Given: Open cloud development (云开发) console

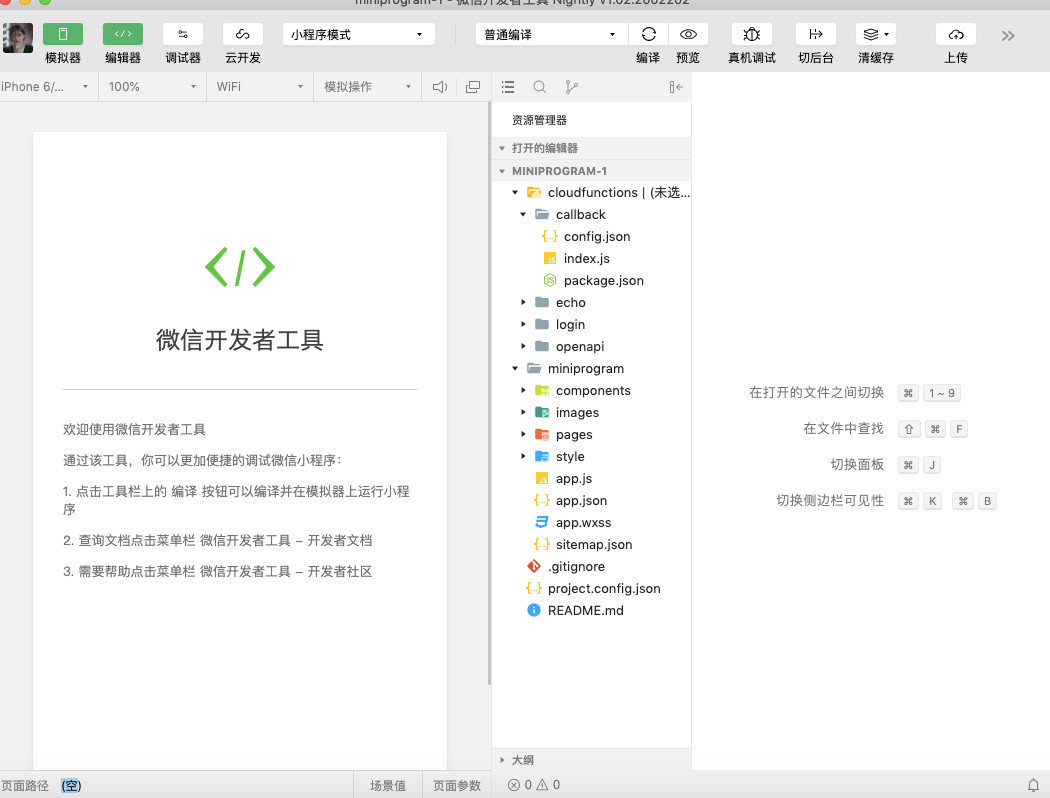Looking at the screenshot, I should point(242,34).
